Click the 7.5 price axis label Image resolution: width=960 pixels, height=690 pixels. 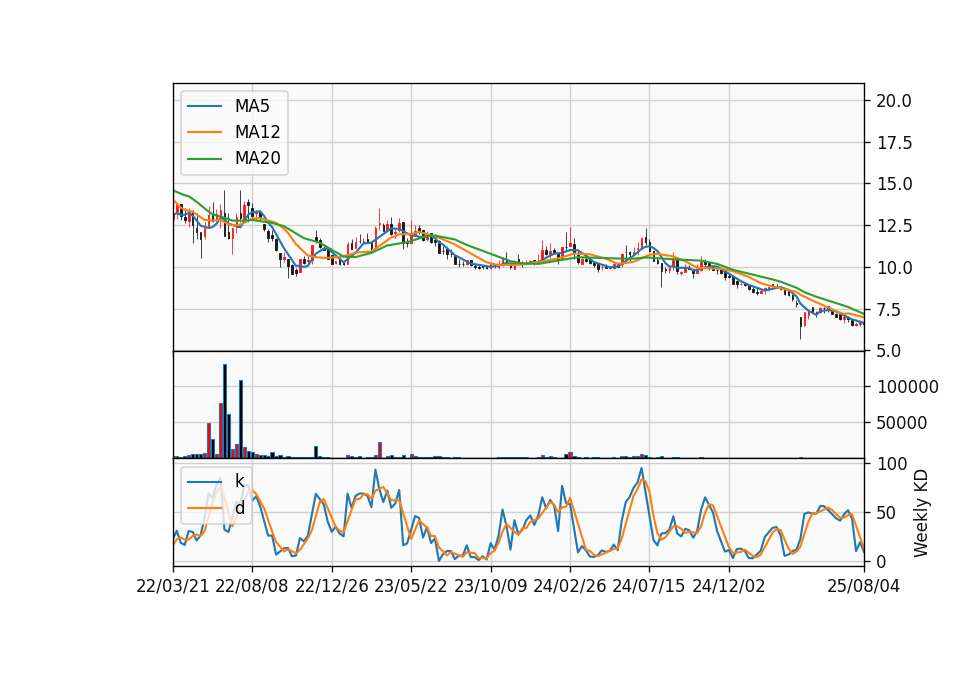[888, 310]
